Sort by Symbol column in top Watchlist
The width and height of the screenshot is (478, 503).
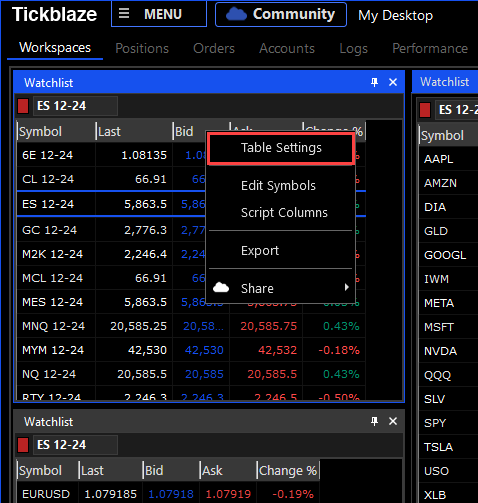[x=56, y=131]
